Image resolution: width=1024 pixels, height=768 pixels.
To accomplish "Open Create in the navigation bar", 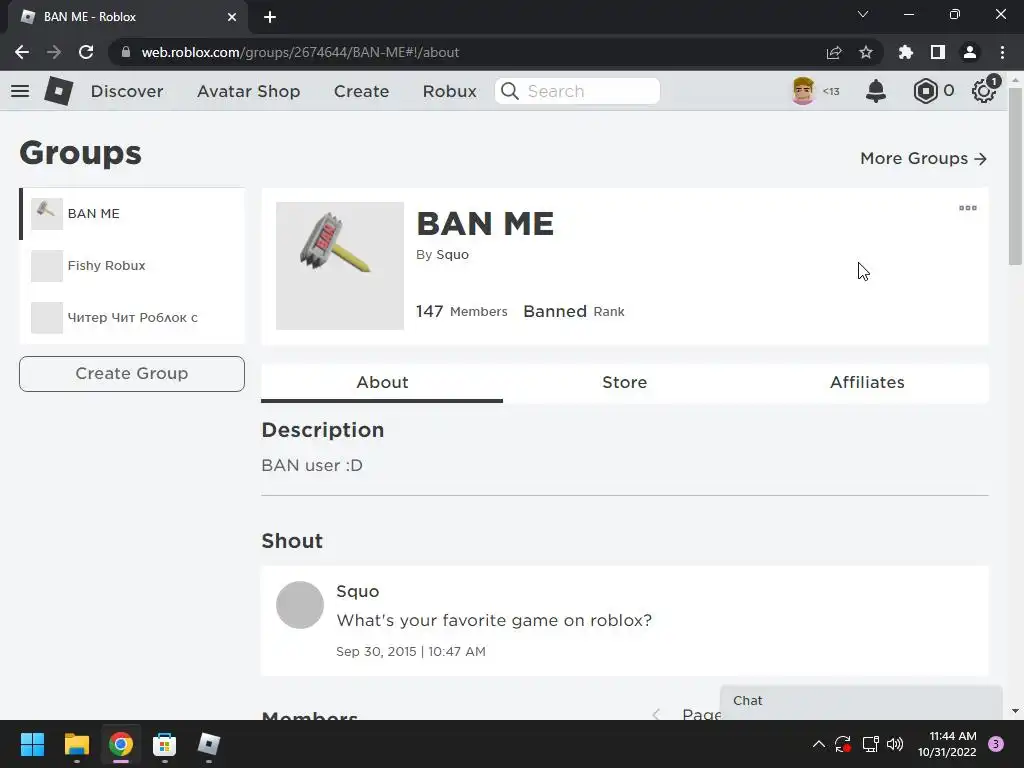I will point(362,91).
